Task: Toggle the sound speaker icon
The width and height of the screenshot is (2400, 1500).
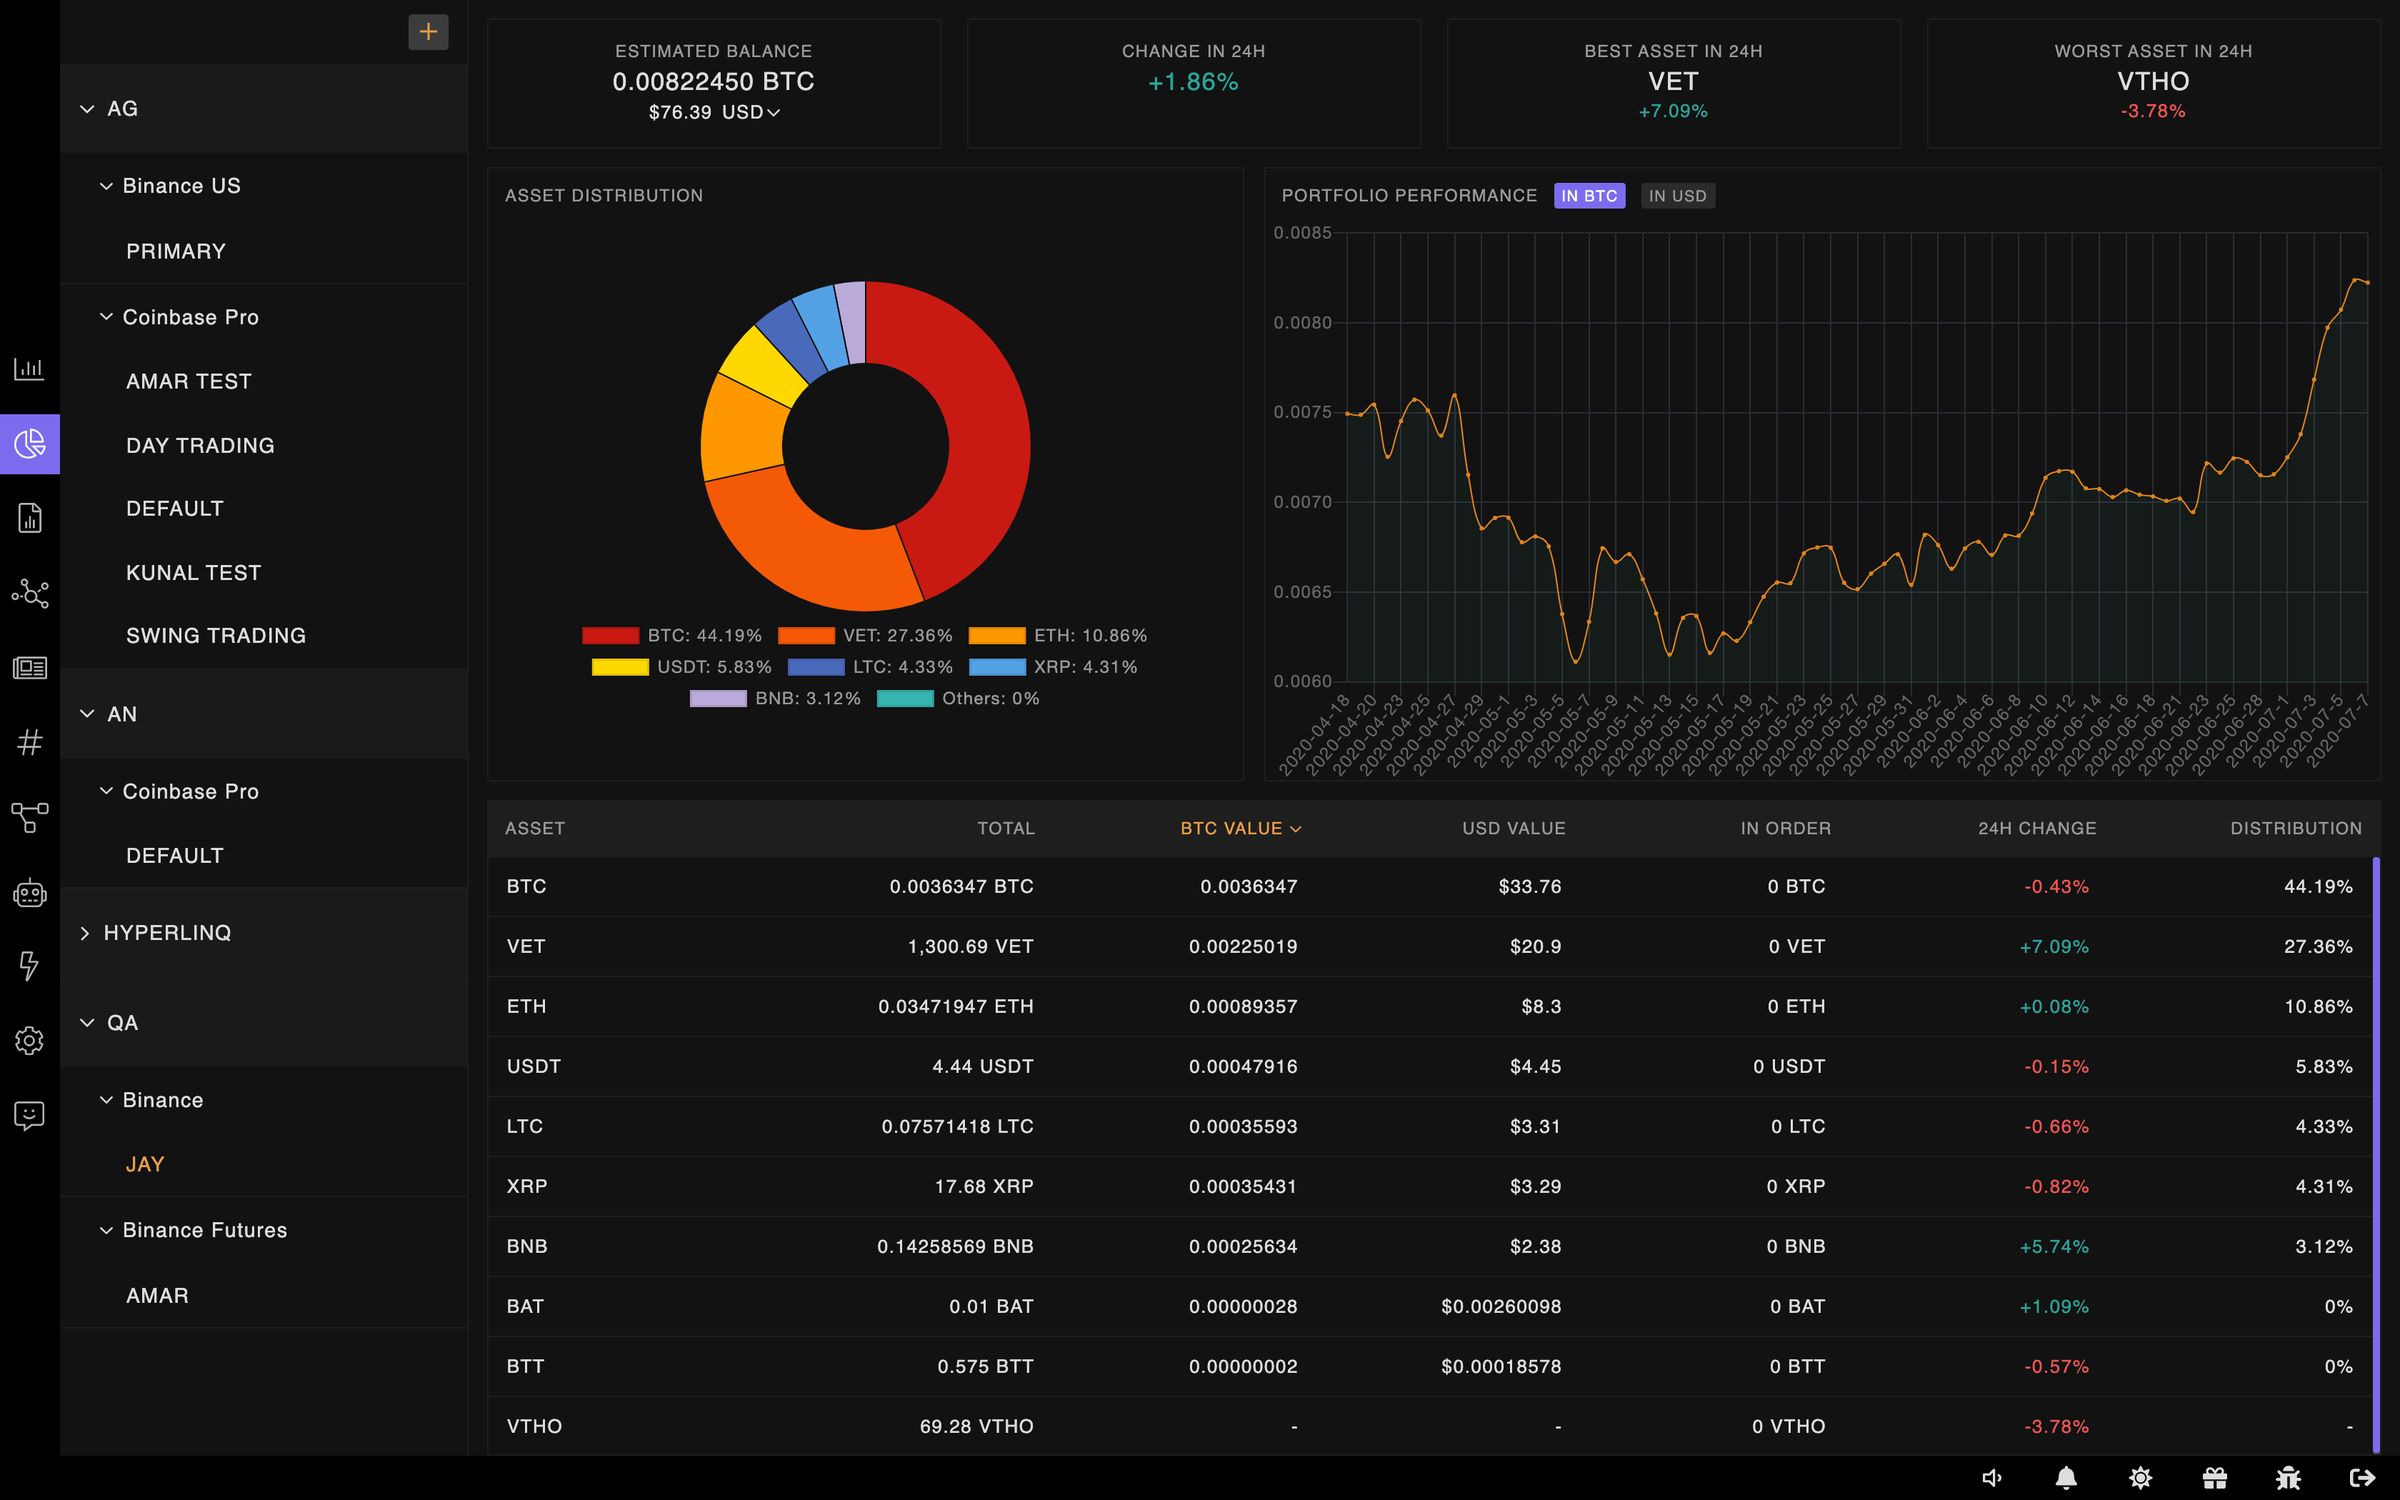Action: click(x=1991, y=1477)
